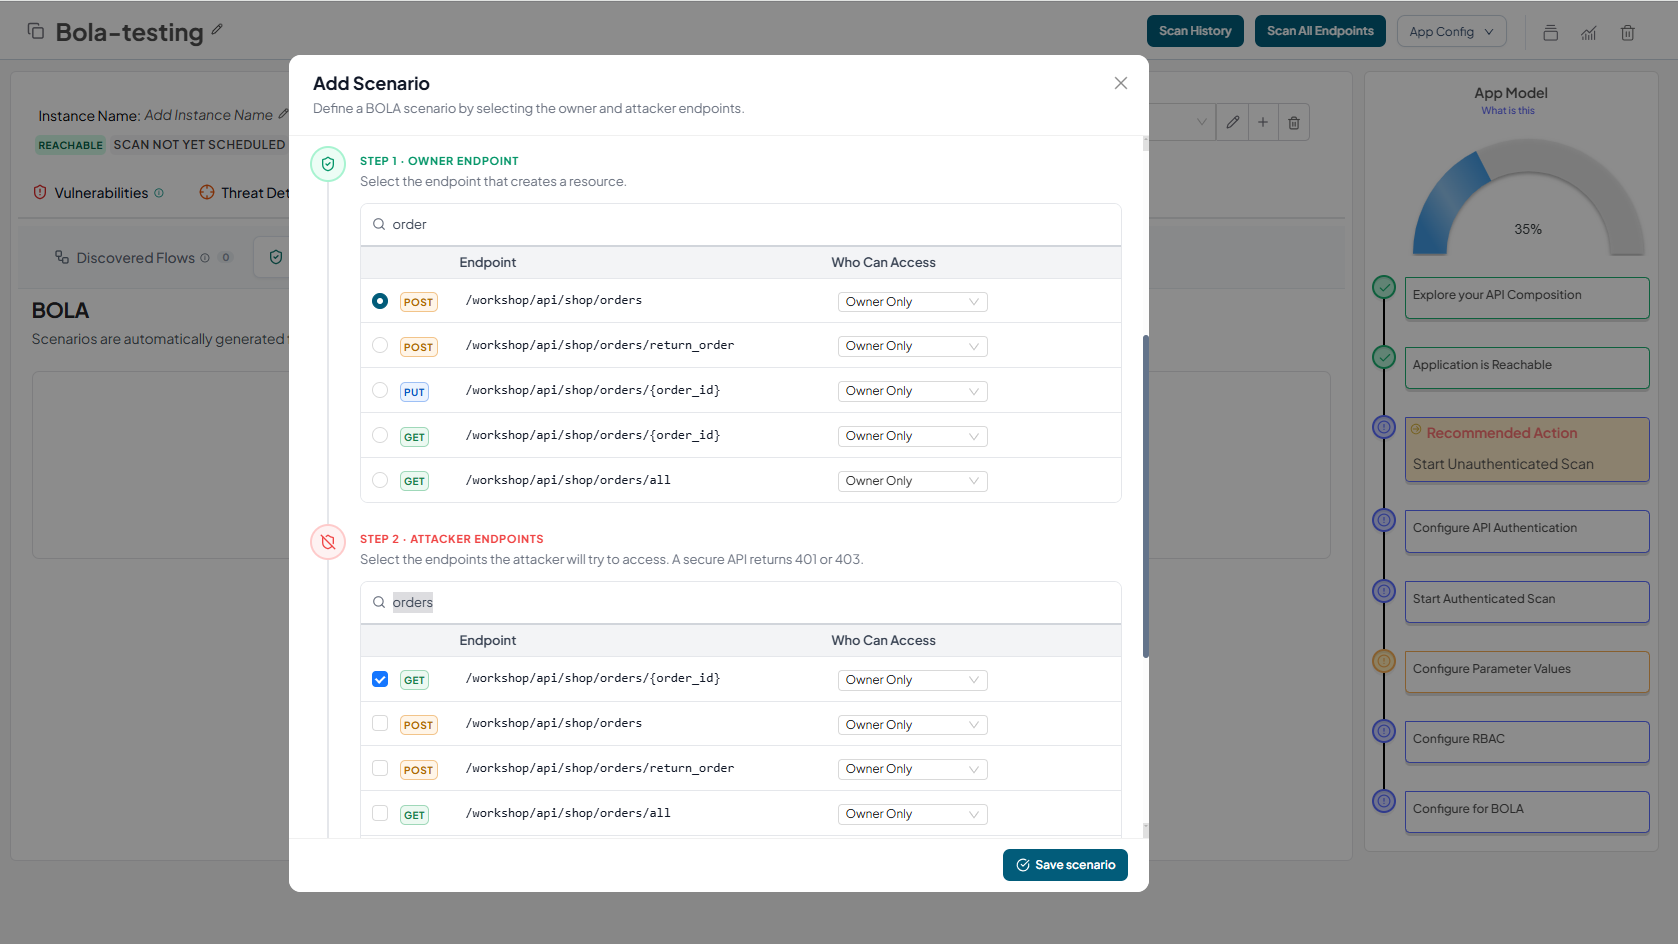Uncheck GET orders/{order_id} attacker endpoint
Screen dimensions: 1678x944
click(x=380, y=679)
